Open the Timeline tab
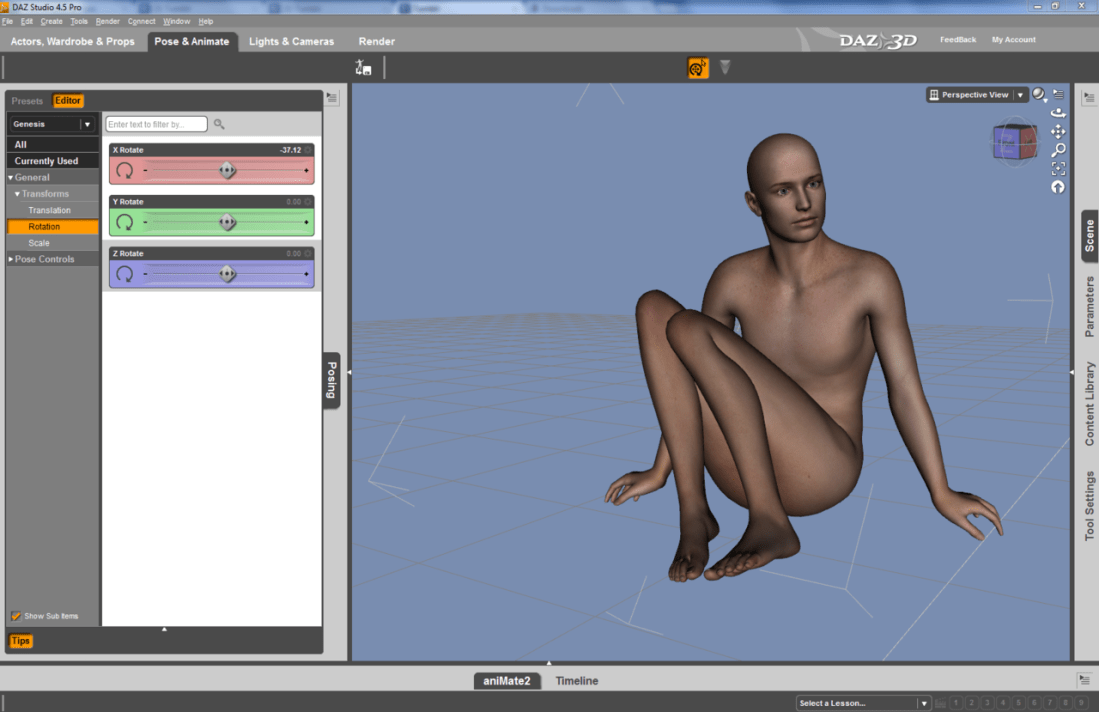The image size is (1099, 712). click(577, 681)
